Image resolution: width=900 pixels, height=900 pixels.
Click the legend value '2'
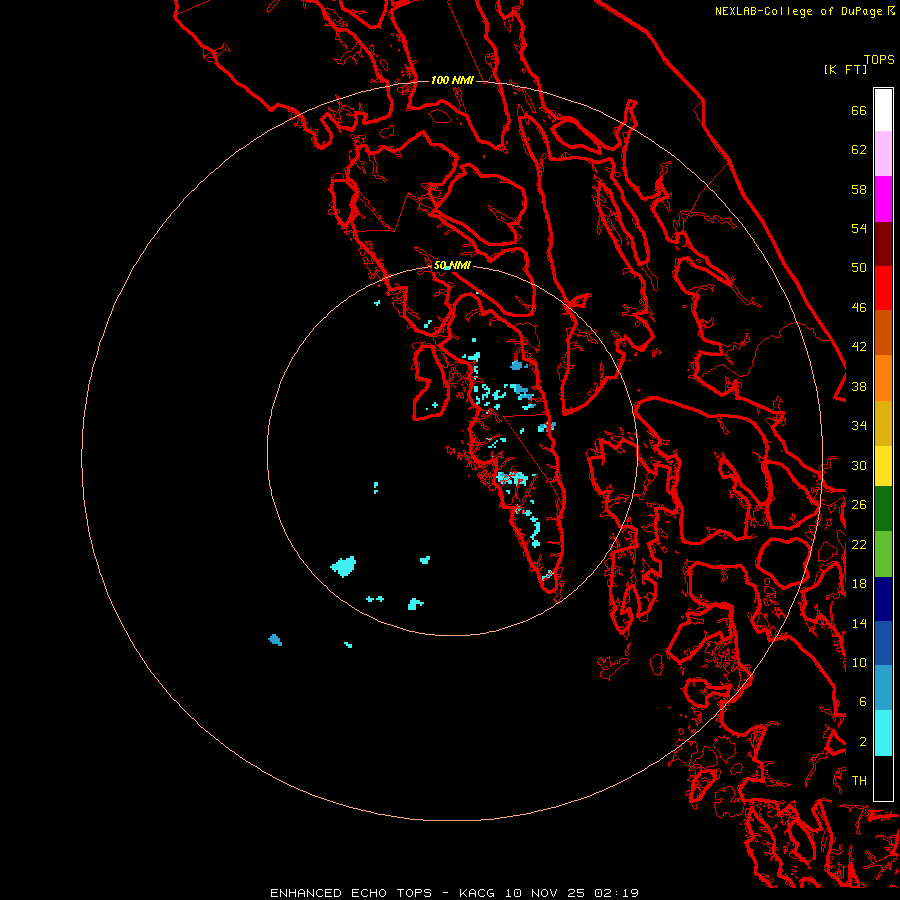[x=862, y=742]
